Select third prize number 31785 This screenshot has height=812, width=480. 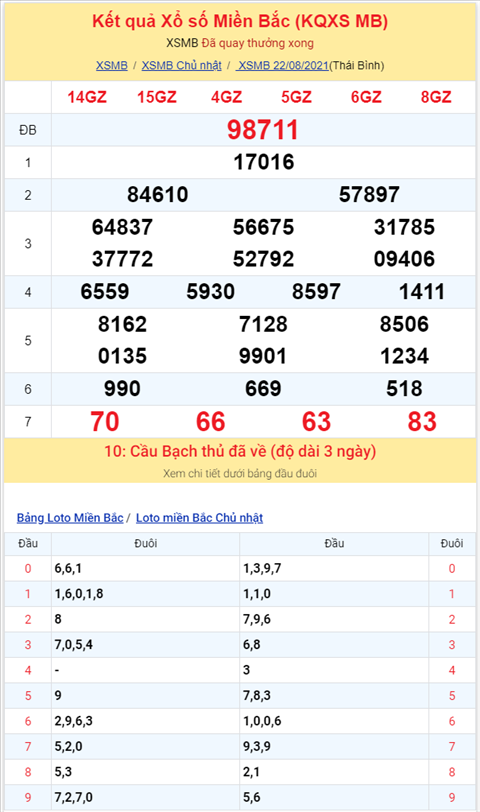point(404,227)
